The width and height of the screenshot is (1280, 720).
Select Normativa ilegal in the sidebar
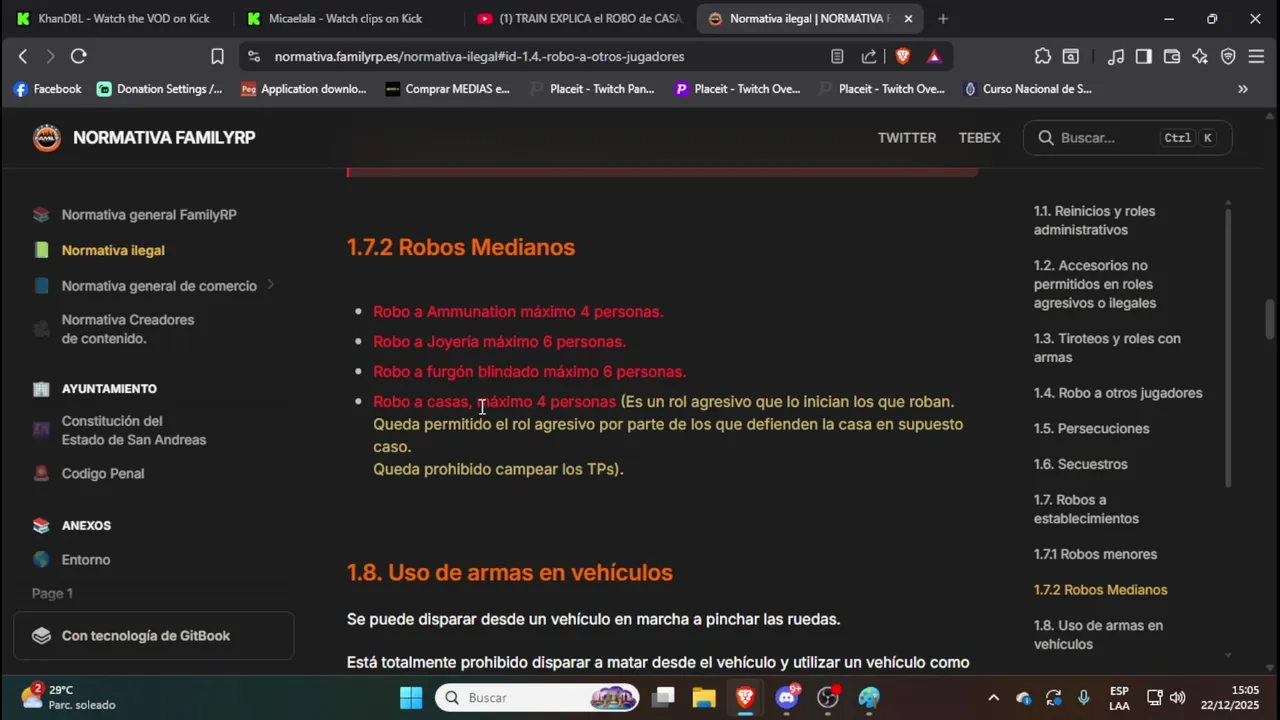point(113,250)
